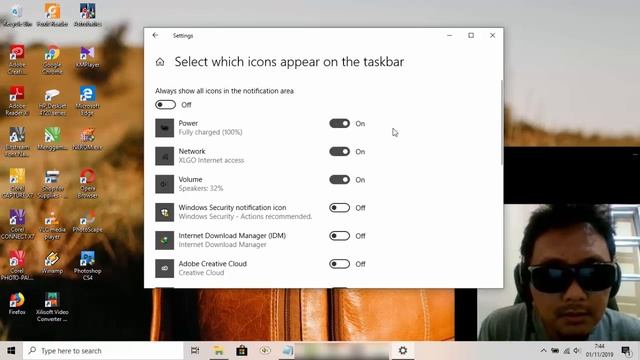Select the Firefox desktop shortcut
The width and height of the screenshot is (640, 360).
click(x=17, y=304)
